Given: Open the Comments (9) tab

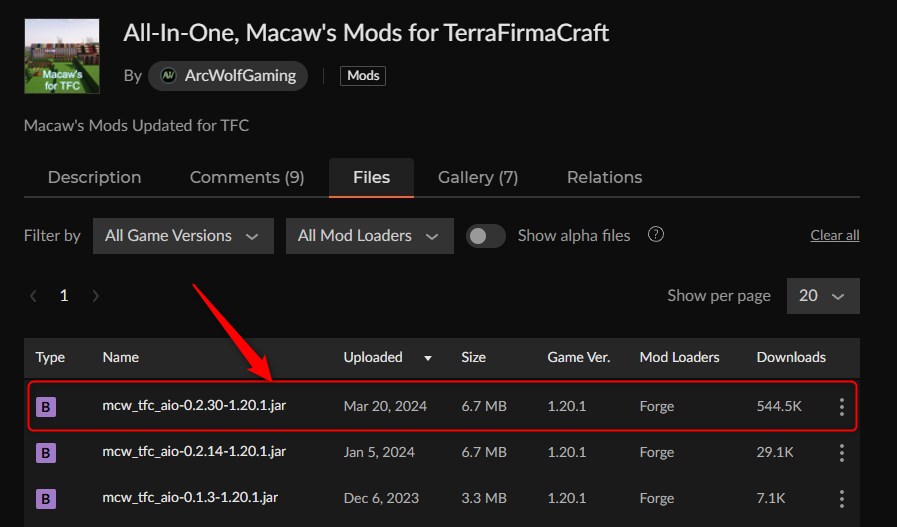Looking at the screenshot, I should point(247,178).
